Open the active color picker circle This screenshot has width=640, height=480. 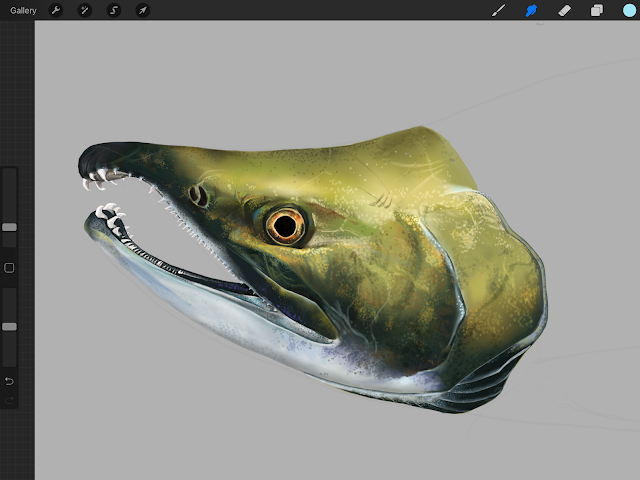(x=629, y=10)
